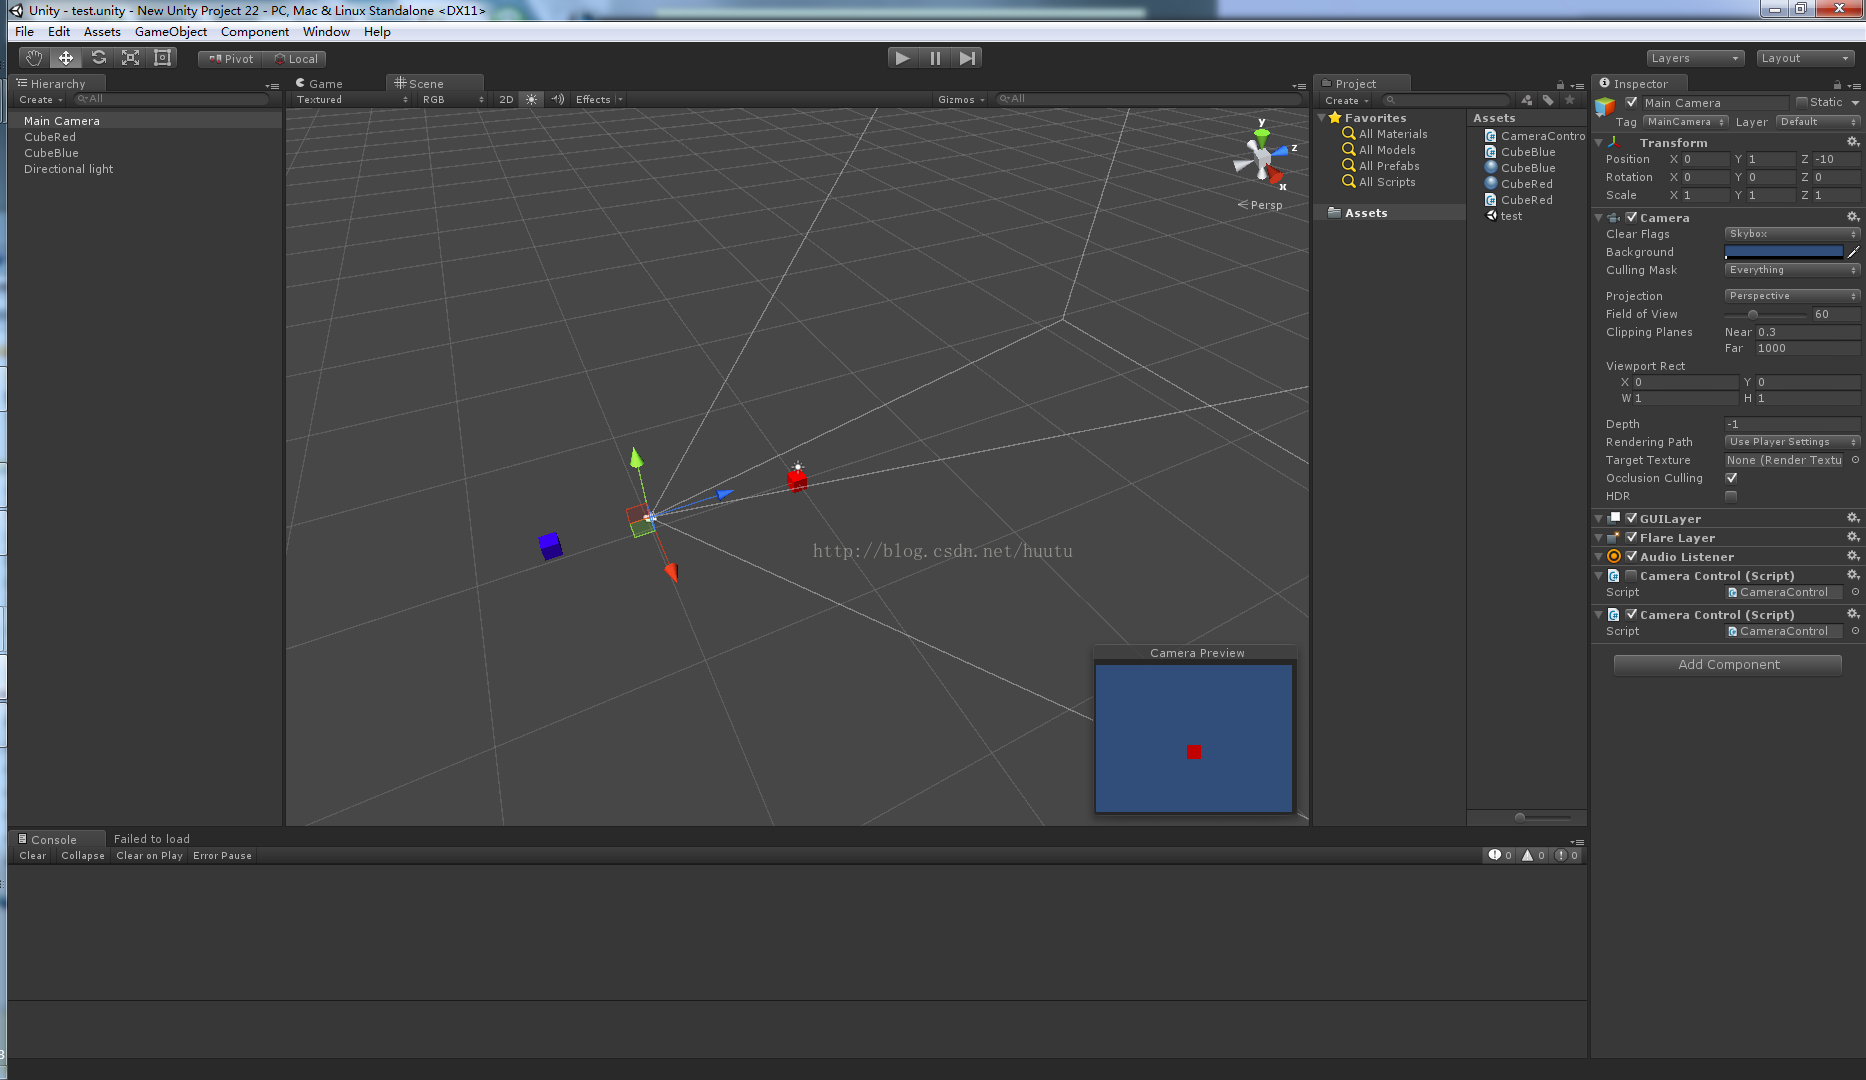Click the console Clear button

[x=33, y=855]
